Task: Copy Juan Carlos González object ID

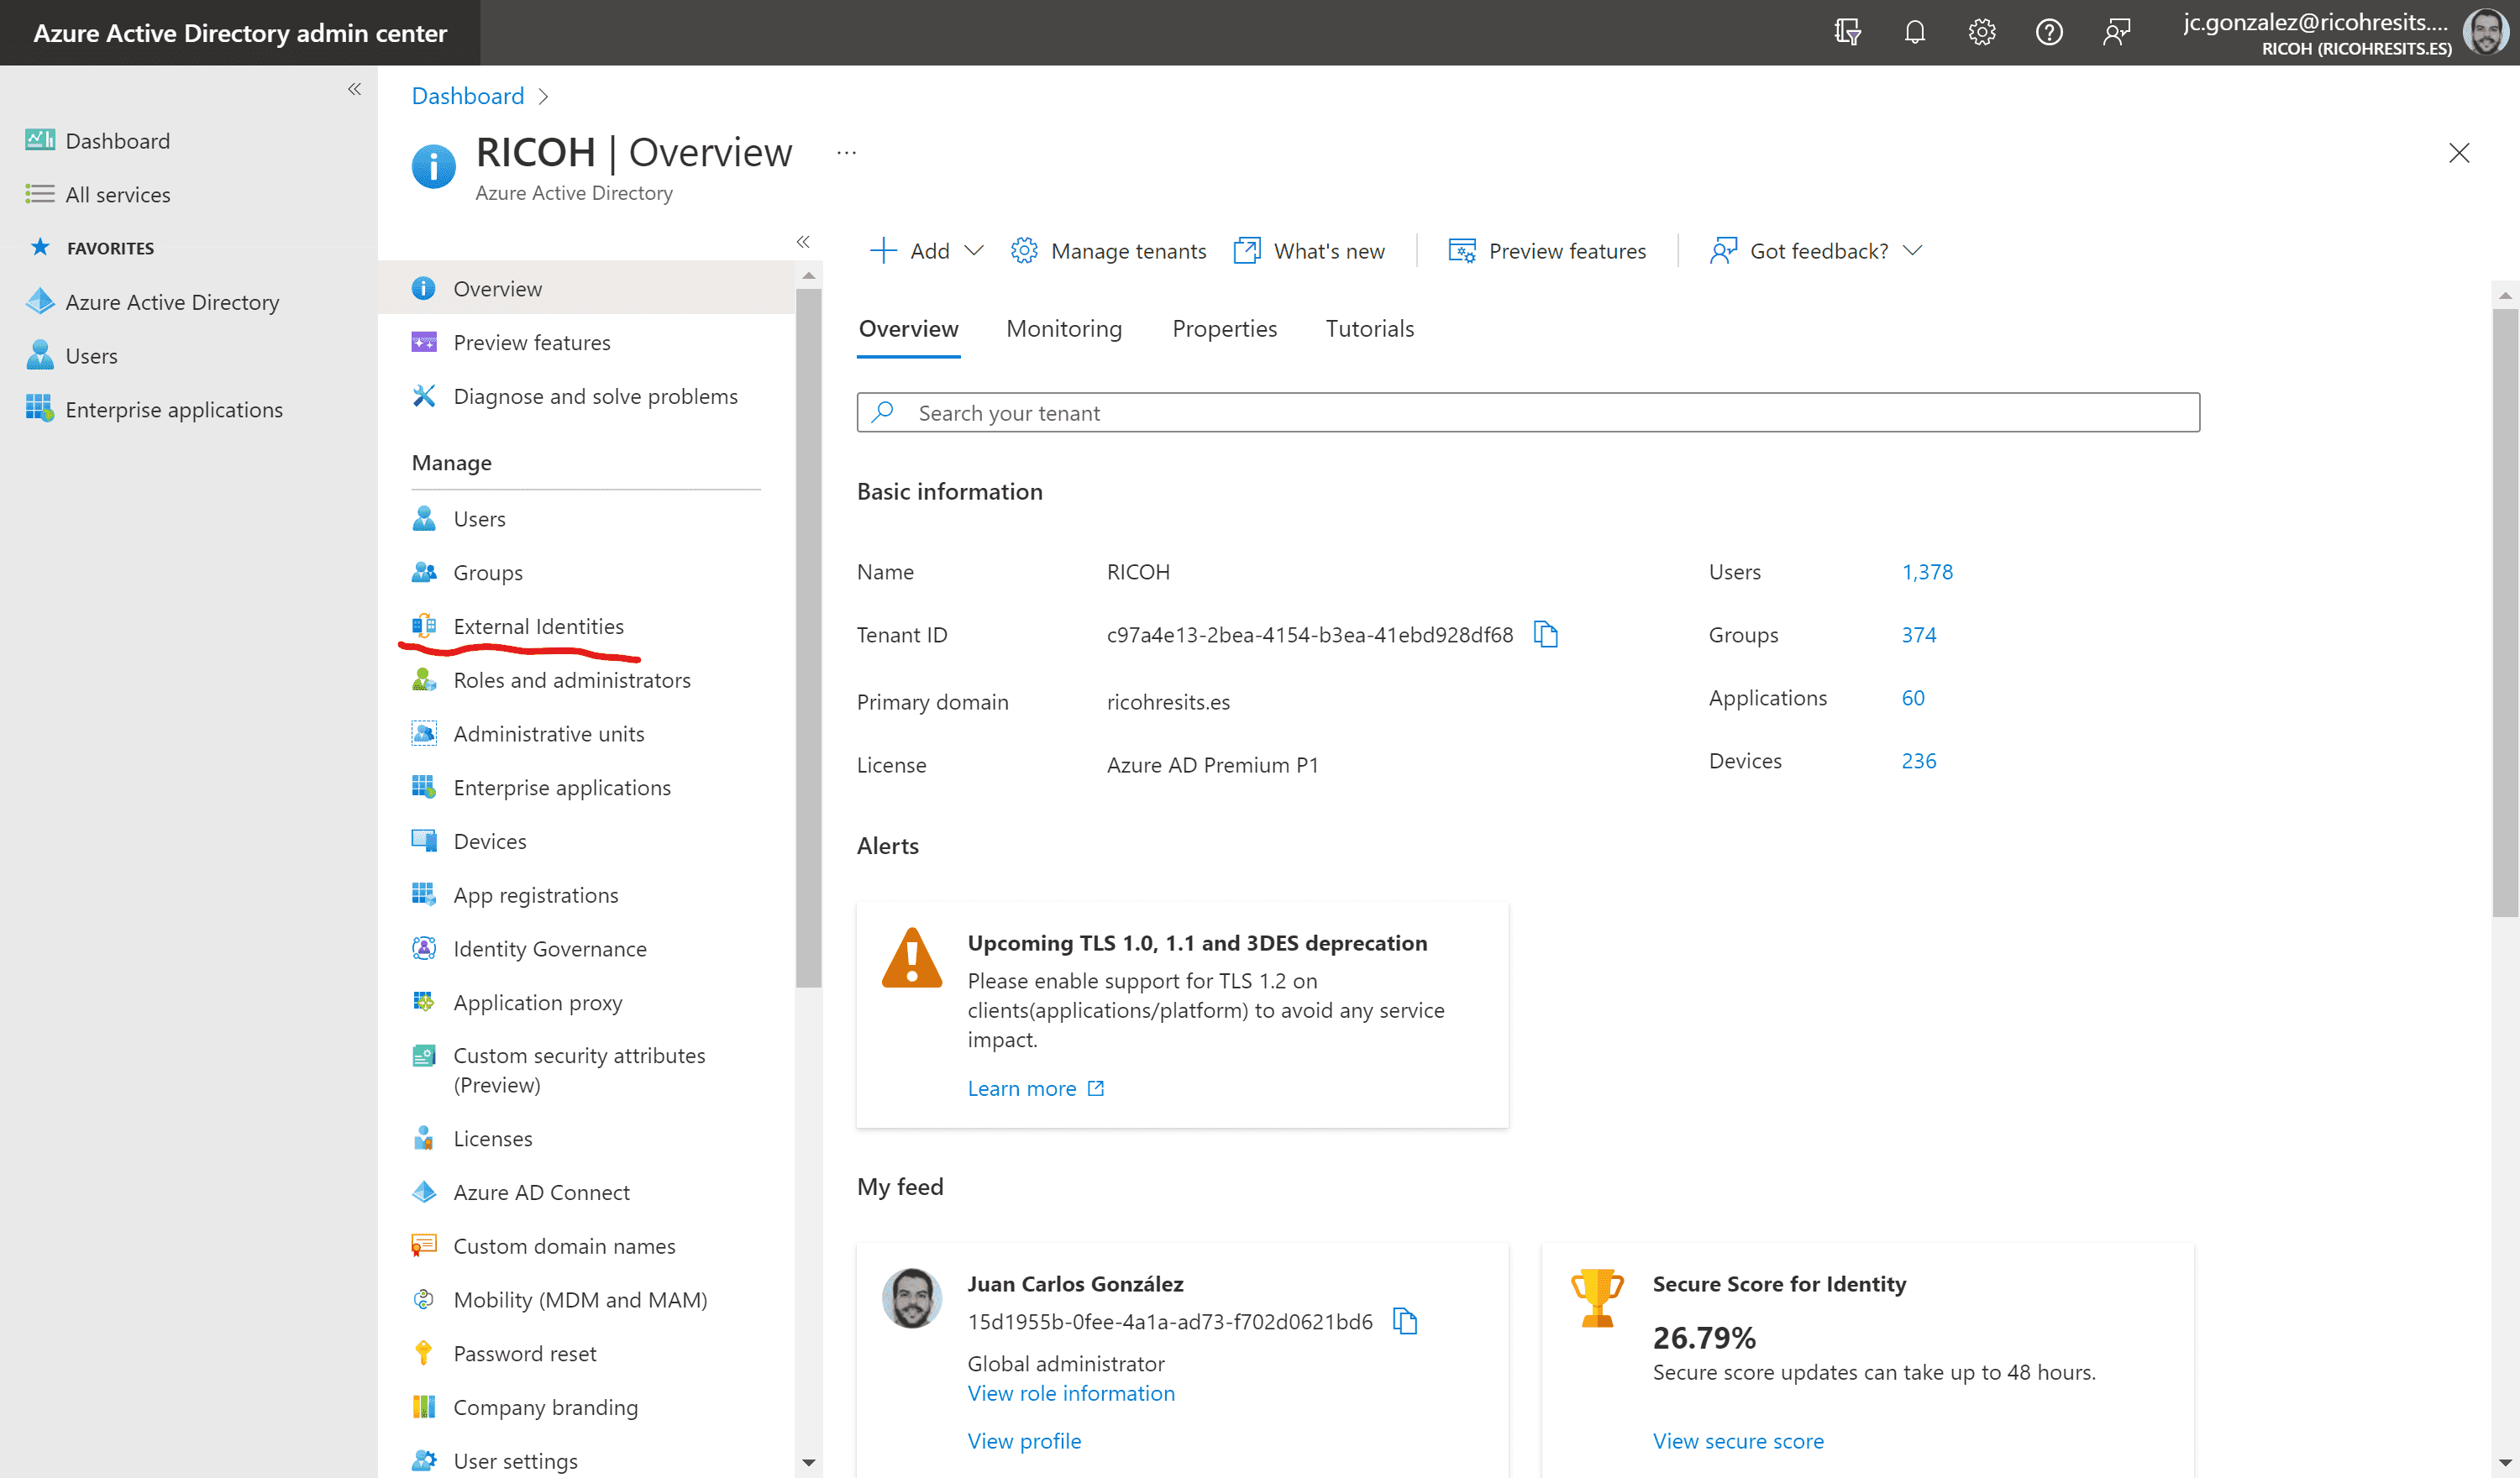Action: [x=1405, y=1321]
